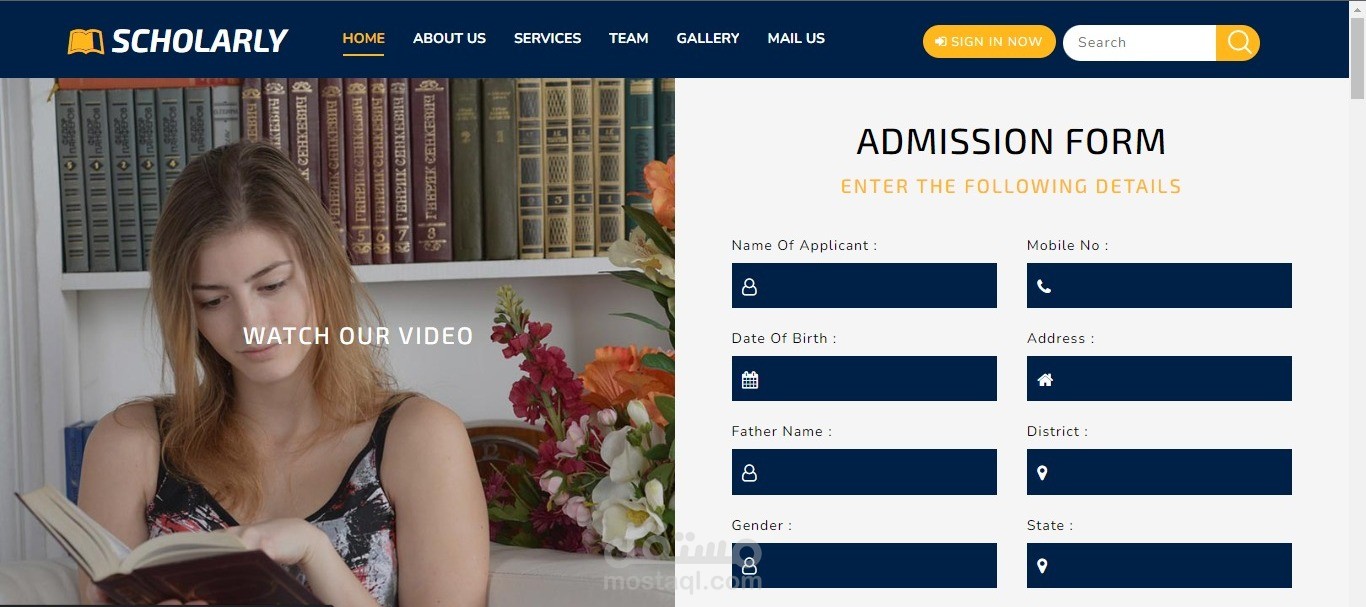This screenshot has width=1366, height=607.
Task: Focus the Father Name input
Action: [864, 472]
